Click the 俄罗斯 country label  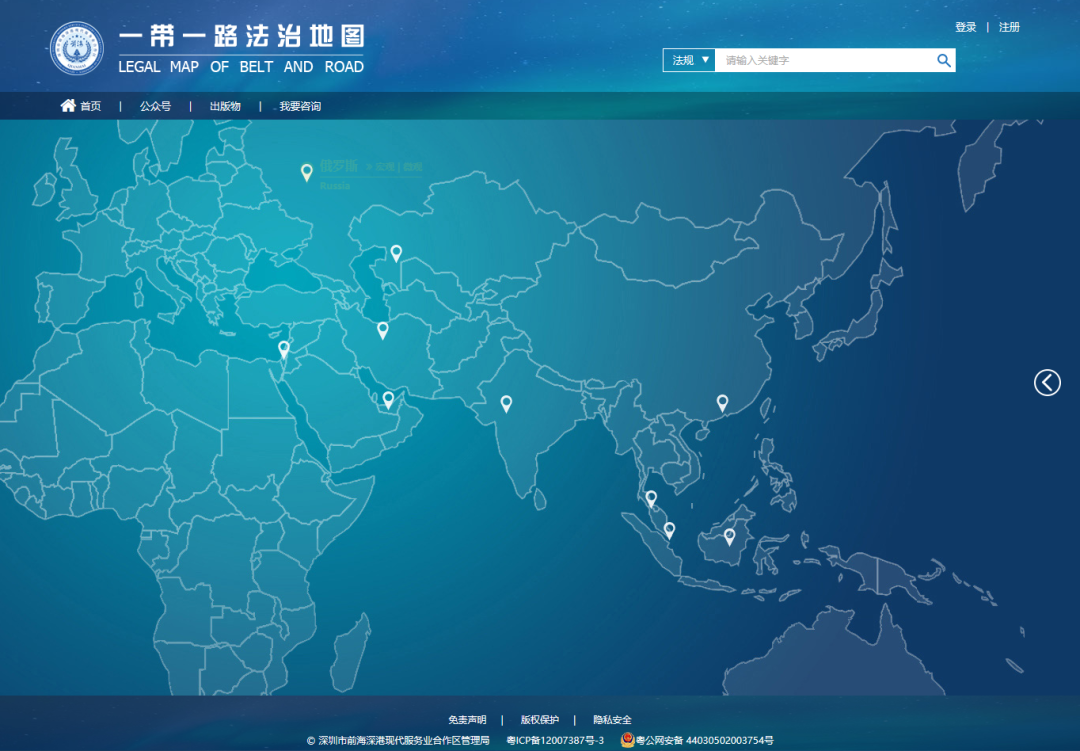(339, 165)
